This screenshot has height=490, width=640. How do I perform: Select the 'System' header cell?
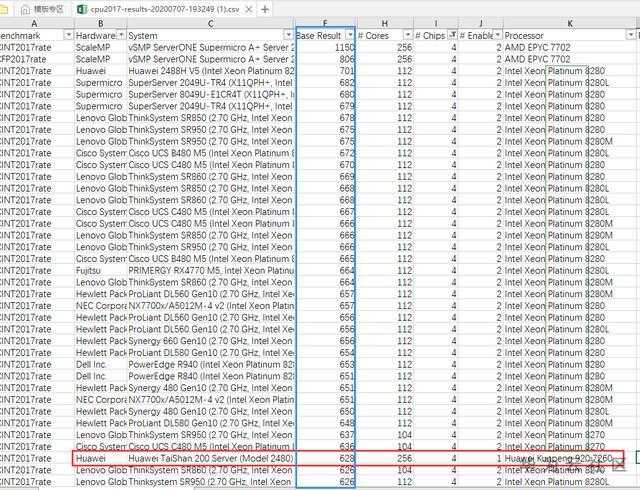(211, 36)
